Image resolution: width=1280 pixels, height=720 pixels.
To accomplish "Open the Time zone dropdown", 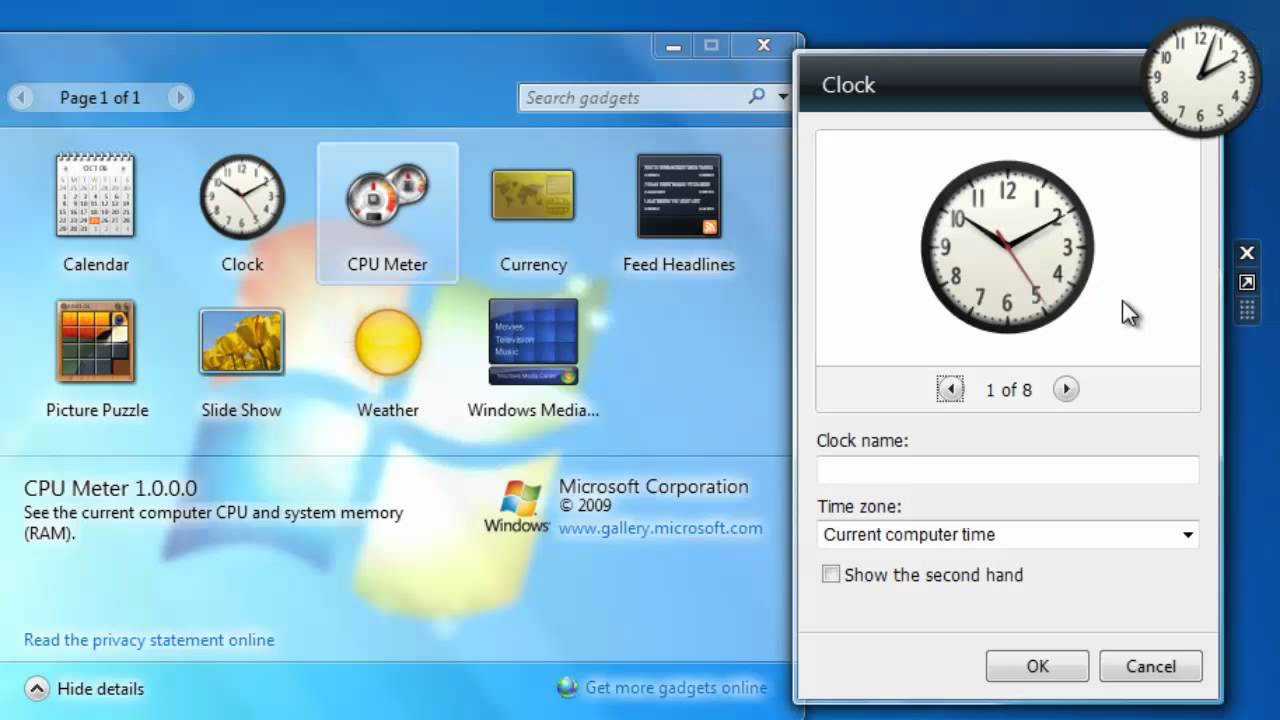I will click(1008, 535).
